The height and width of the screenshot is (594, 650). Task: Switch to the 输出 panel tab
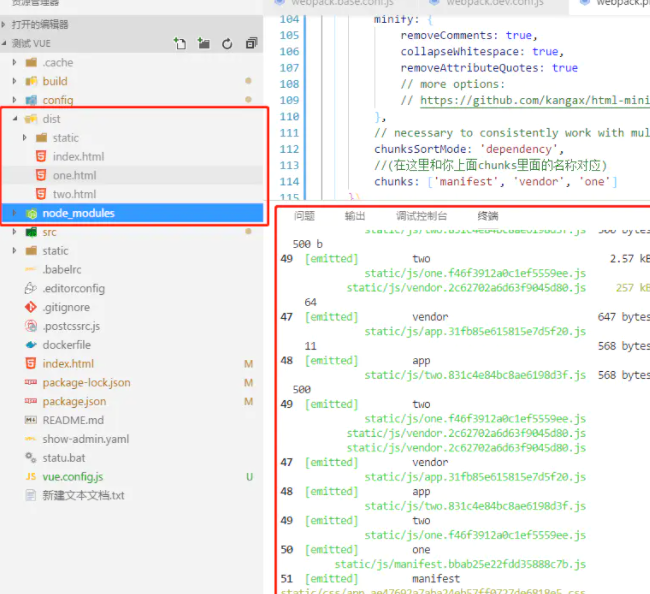coord(355,216)
